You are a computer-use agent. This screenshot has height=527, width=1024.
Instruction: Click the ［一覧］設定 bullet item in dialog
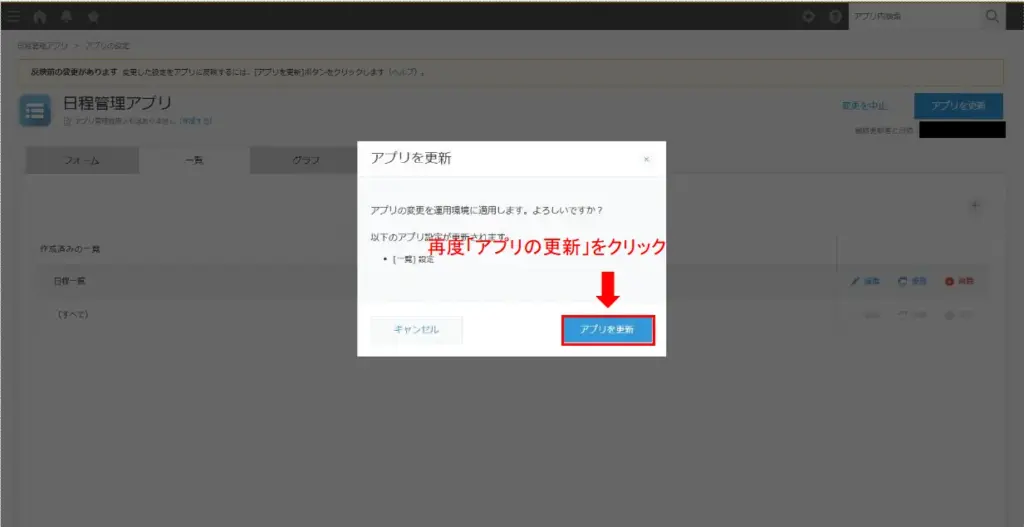point(413,260)
